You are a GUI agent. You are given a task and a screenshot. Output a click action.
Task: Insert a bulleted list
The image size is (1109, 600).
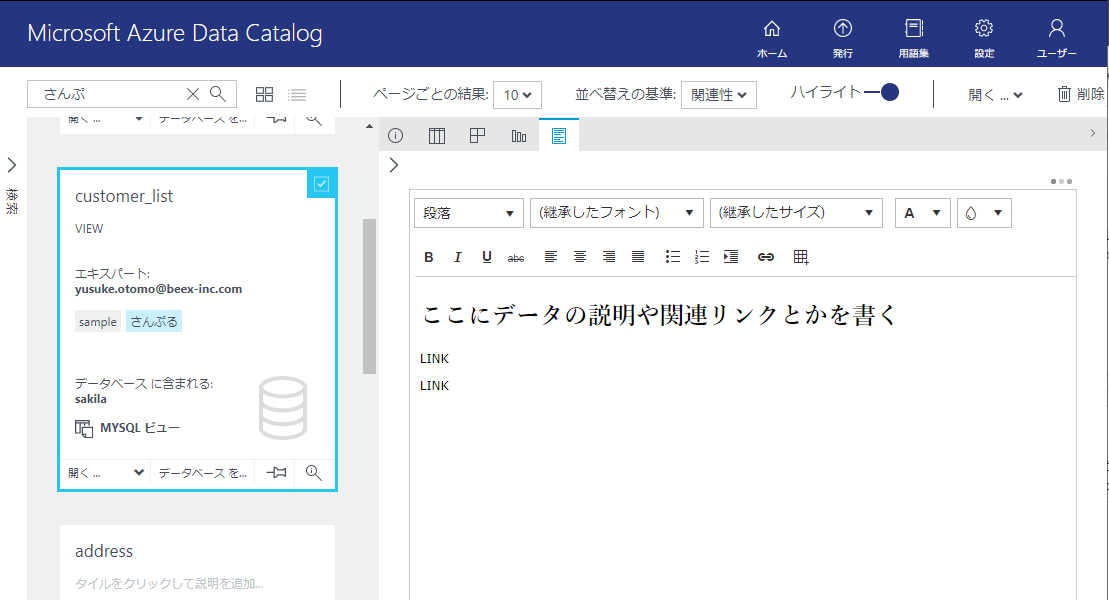coord(673,257)
